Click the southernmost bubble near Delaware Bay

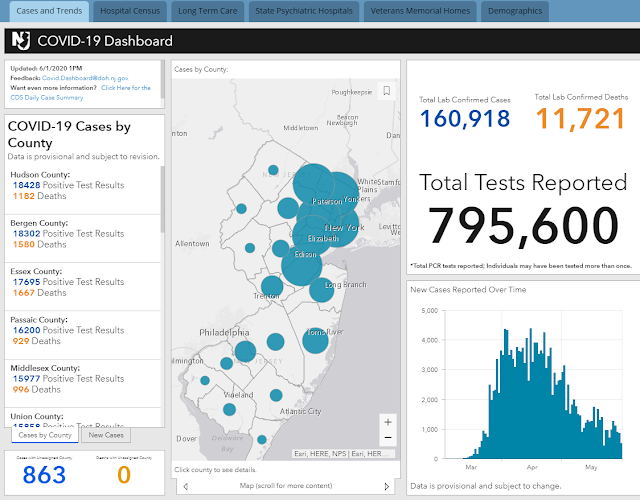pos(262,440)
